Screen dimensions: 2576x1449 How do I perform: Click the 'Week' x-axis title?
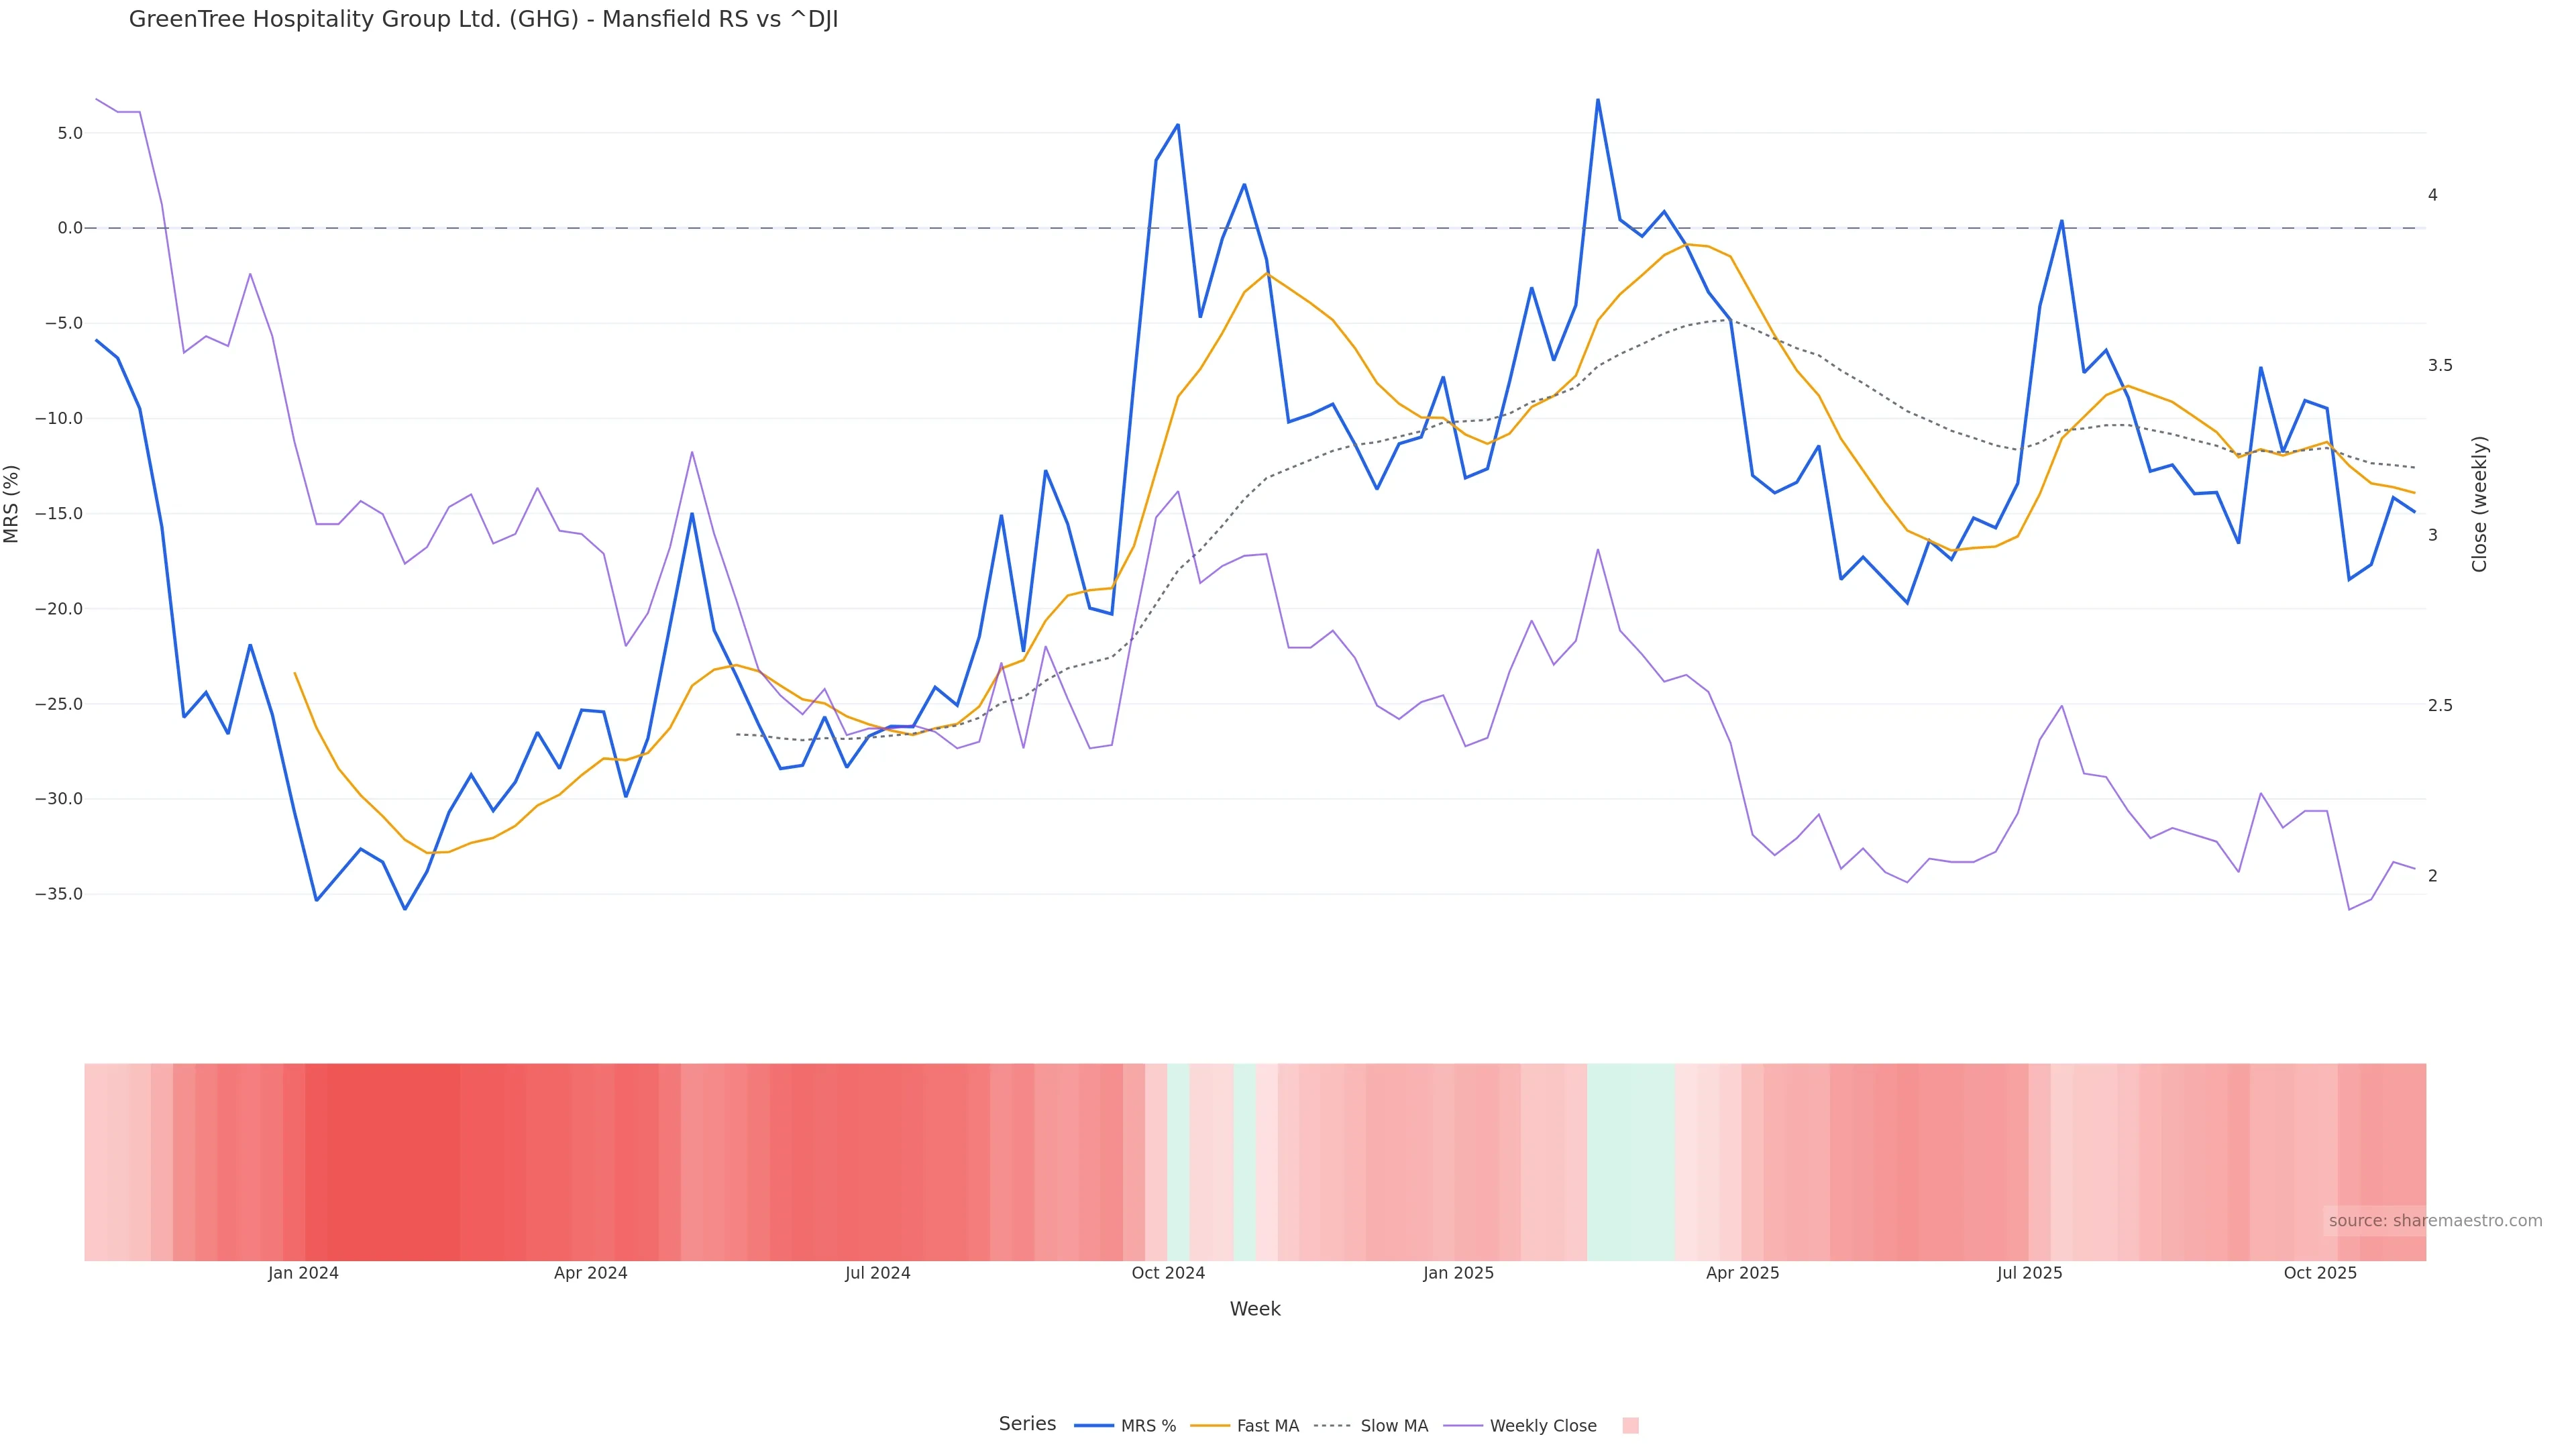click(1255, 1309)
